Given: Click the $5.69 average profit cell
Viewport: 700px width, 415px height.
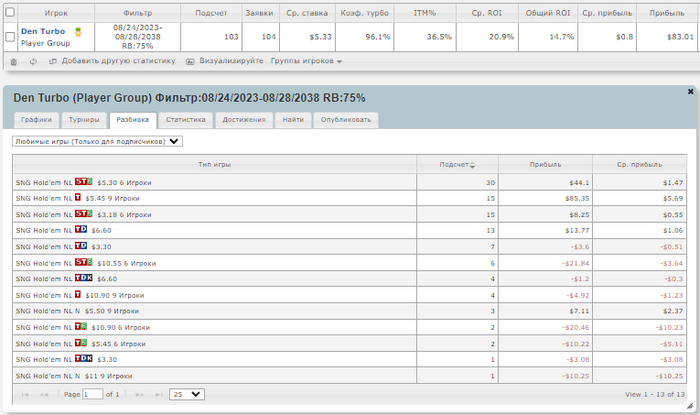Looking at the screenshot, I should (639, 198).
